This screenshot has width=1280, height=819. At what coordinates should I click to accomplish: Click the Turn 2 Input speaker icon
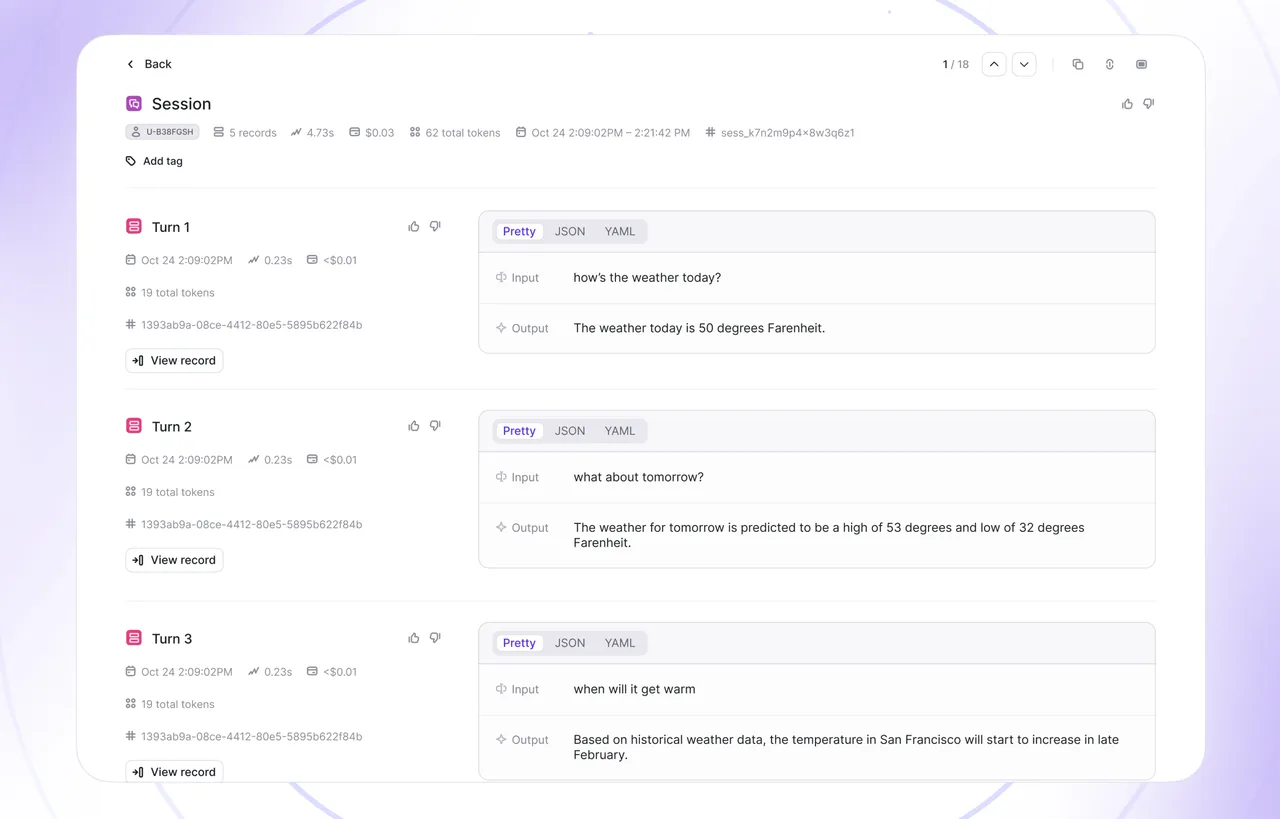point(502,477)
